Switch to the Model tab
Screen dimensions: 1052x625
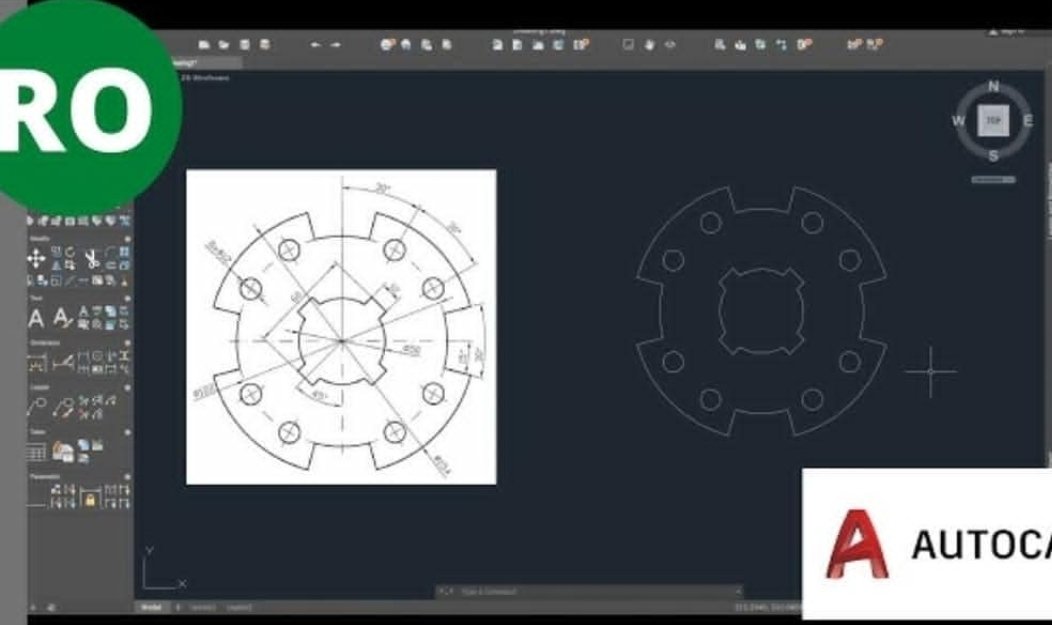click(x=152, y=607)
